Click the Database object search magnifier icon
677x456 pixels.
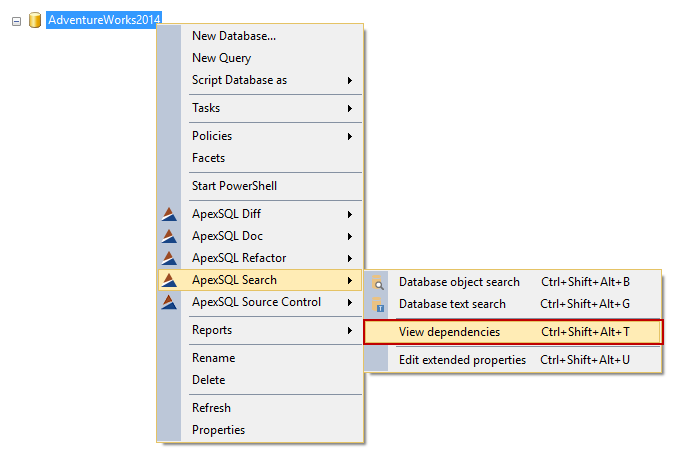click(x=378, y=282)
